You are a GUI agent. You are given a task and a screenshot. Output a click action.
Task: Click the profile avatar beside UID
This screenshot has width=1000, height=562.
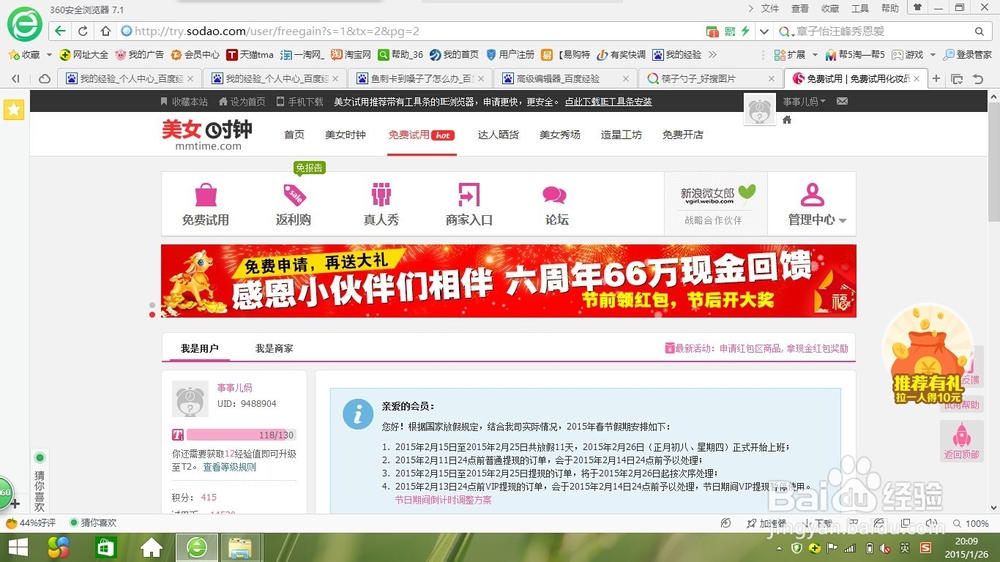pos(190,399)
